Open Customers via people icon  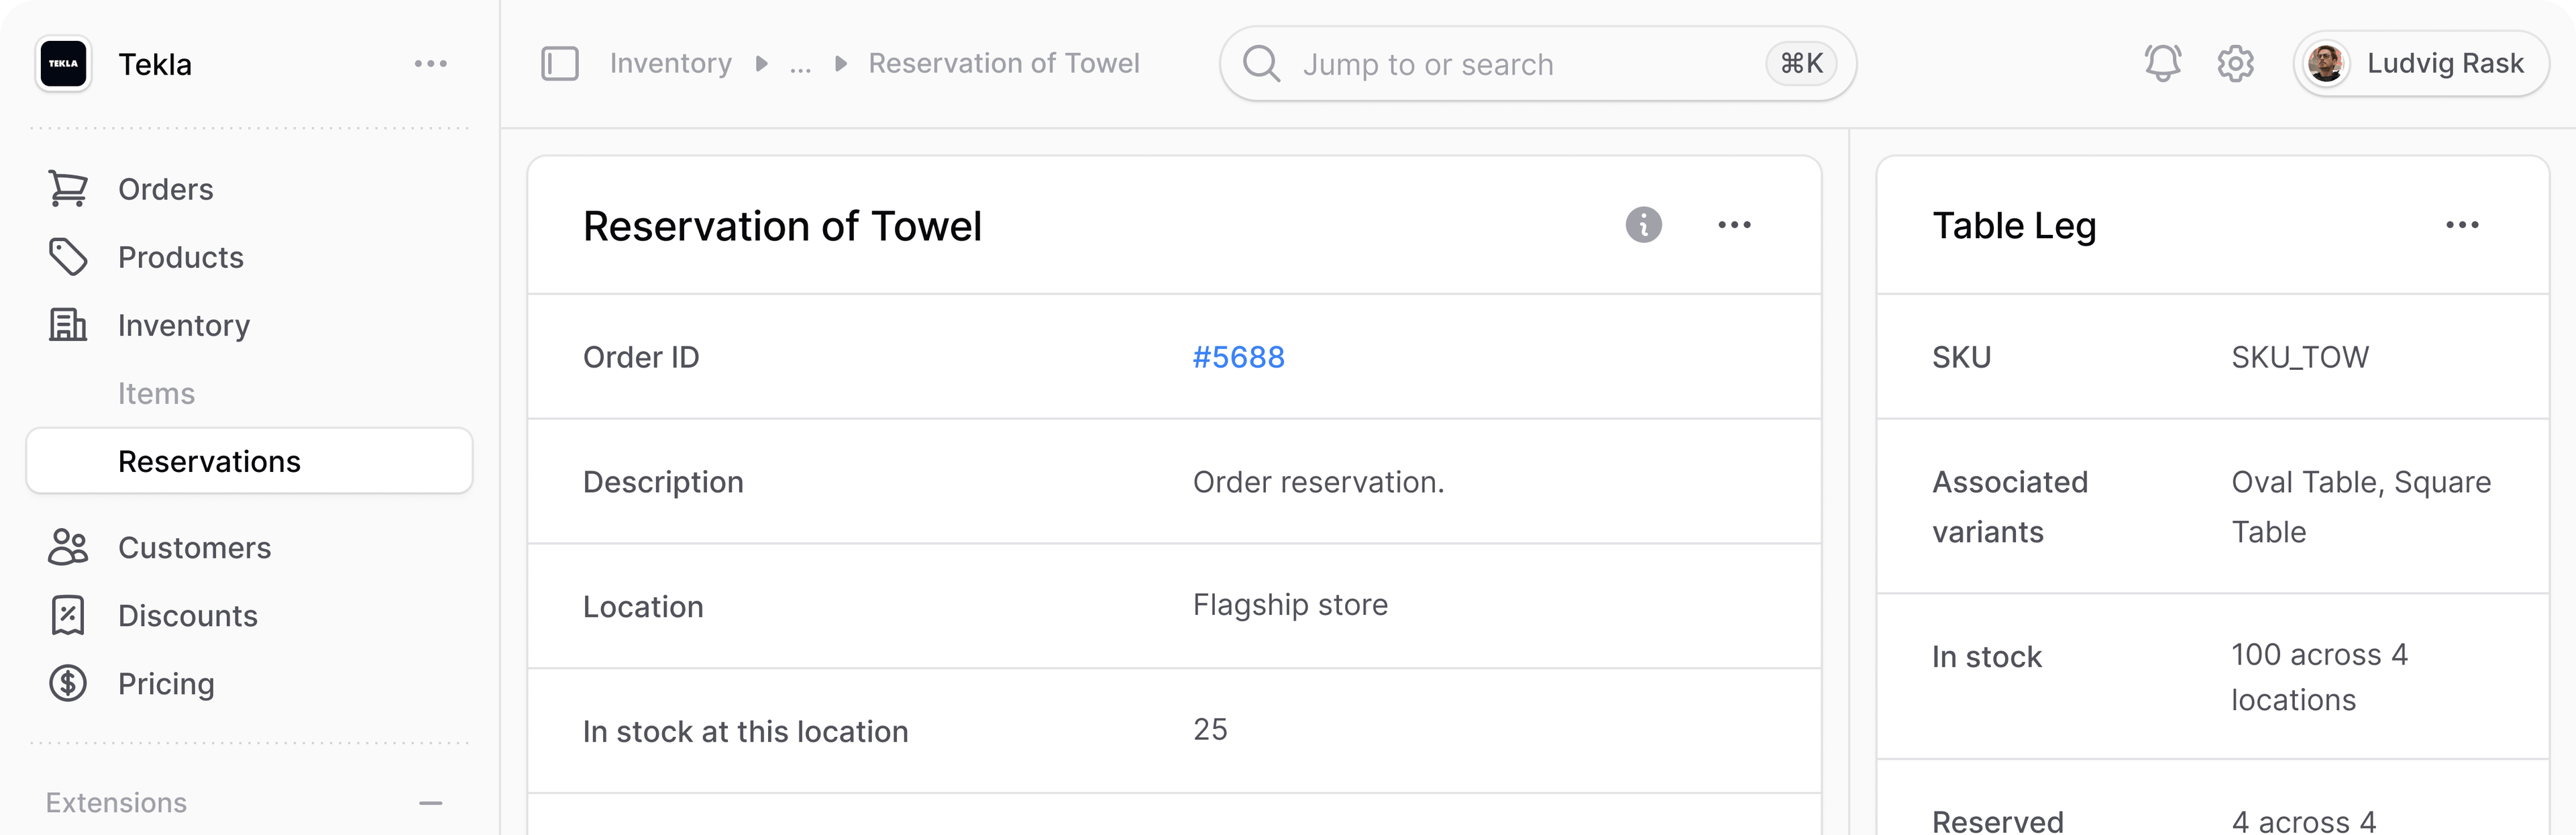pyautogui.click(x=68, y=547)
